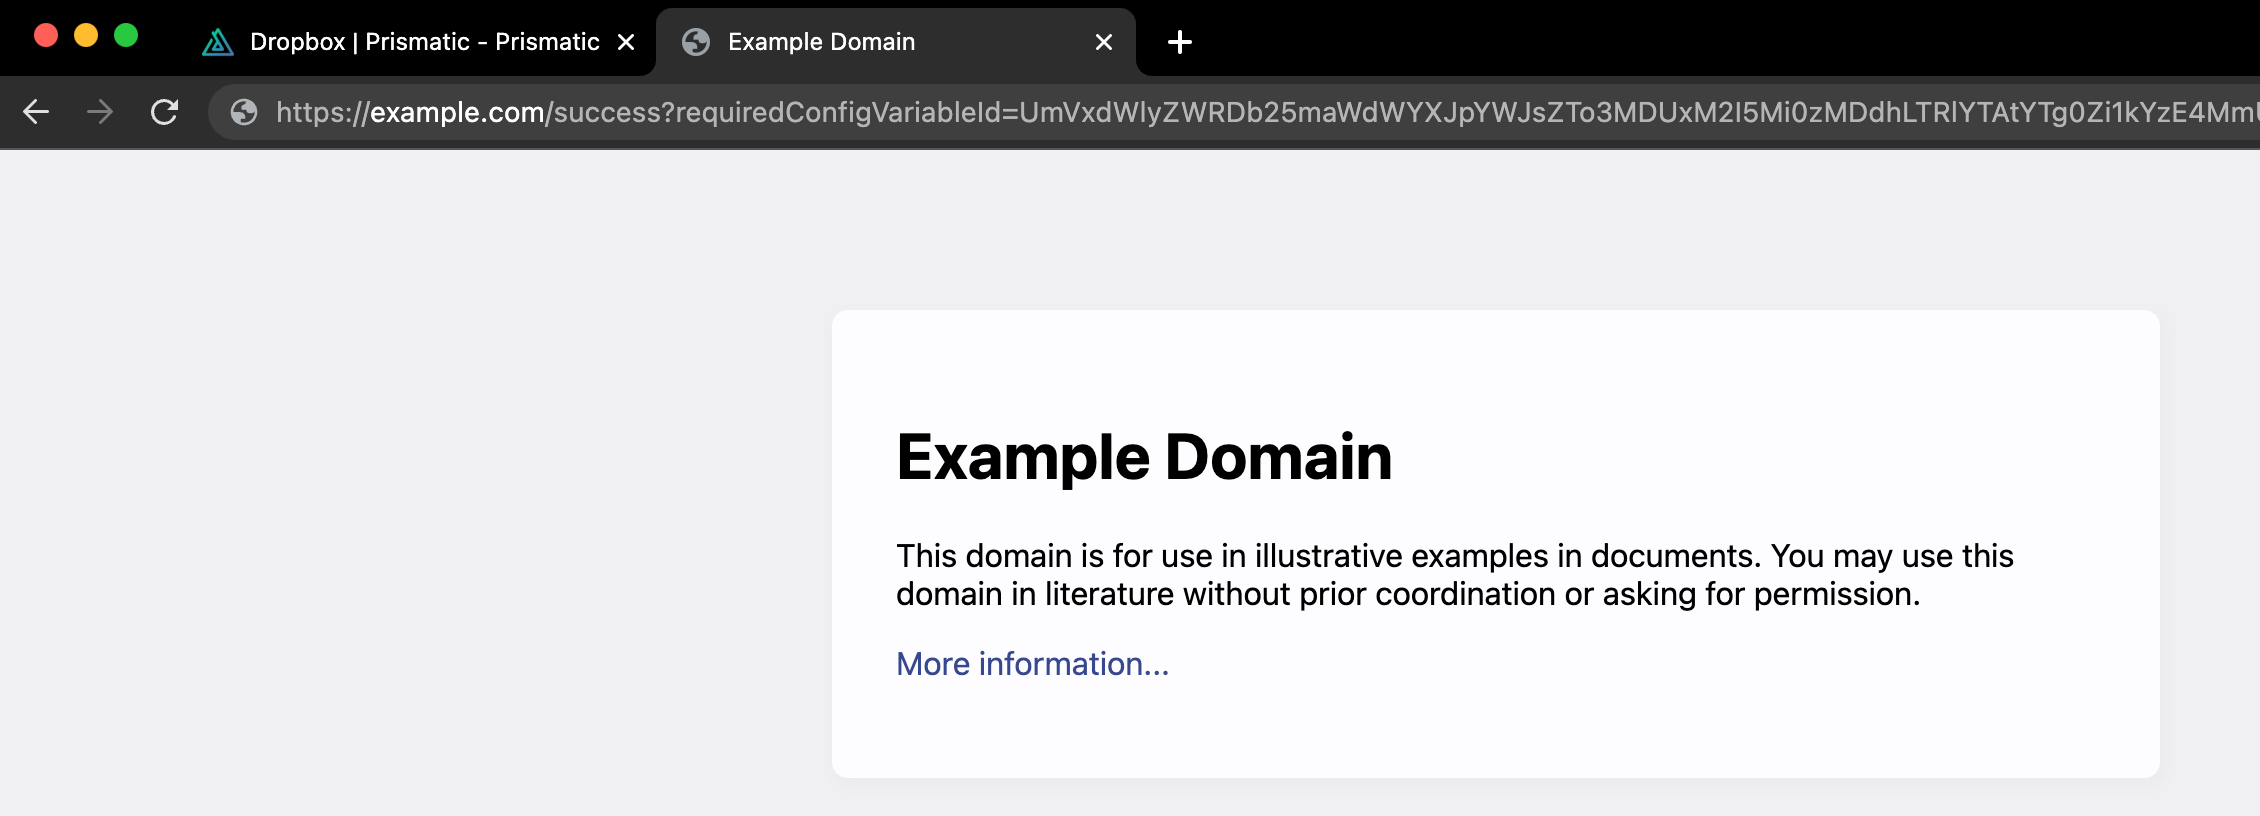The image size is (2260, 816).
Task: Open a new browser tab
Action: click(x=1180, y=42)
